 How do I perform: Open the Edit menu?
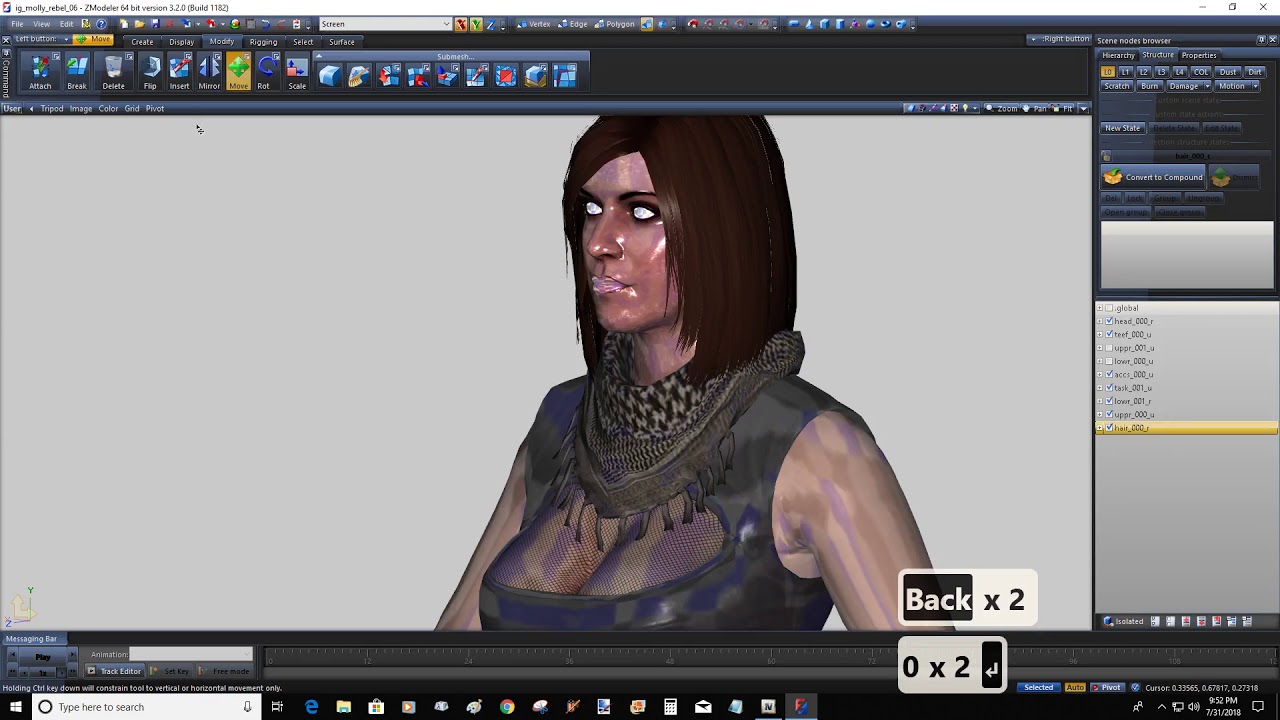pyautogui.click(x=66, y=24)
